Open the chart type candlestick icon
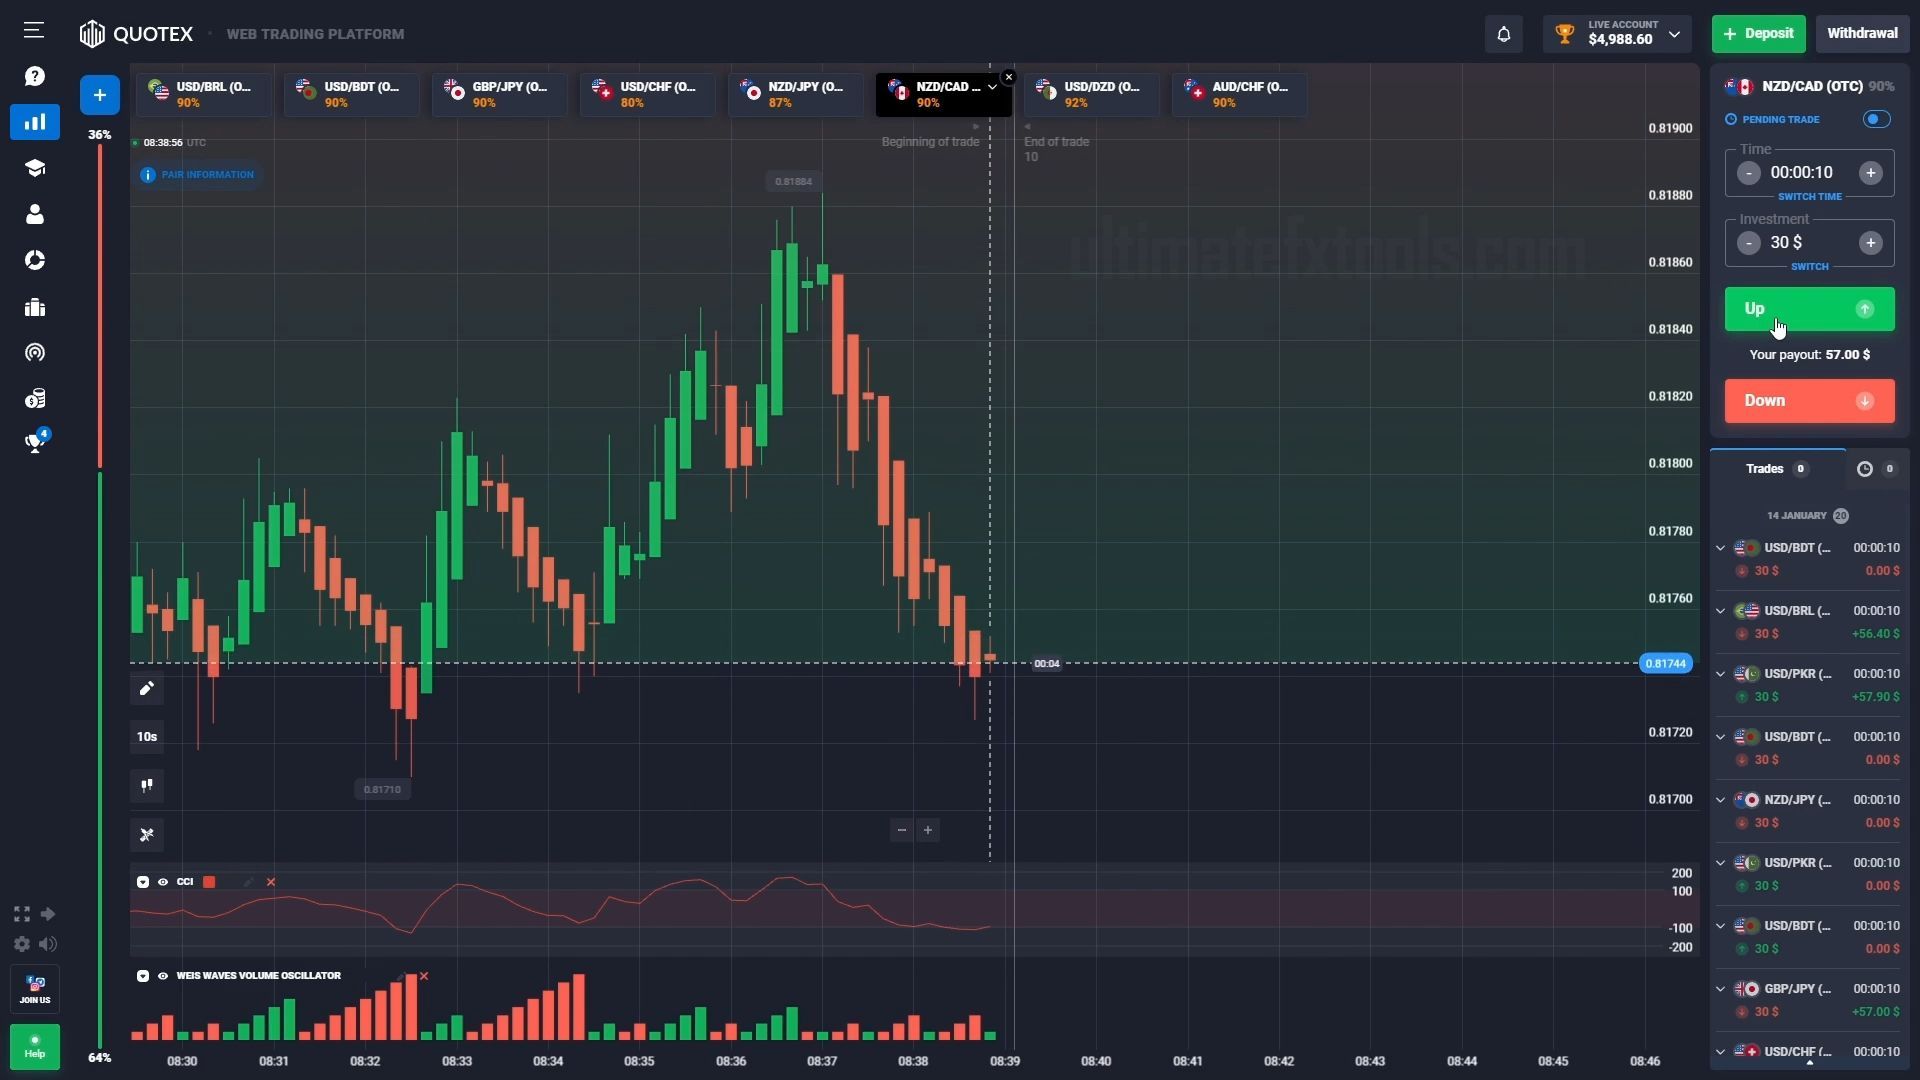Screen dimensions: 1920x1080 (x=147, y=785)
